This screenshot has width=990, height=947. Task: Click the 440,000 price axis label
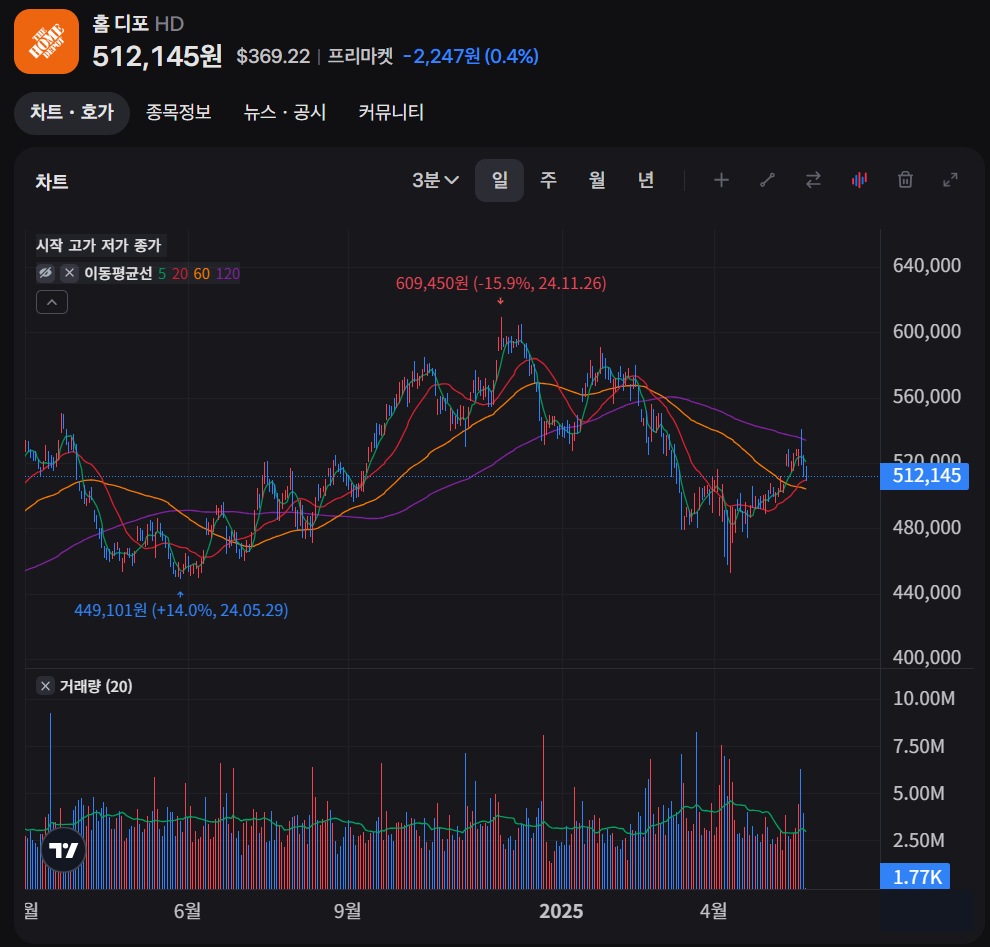click(x=927, y=592)
